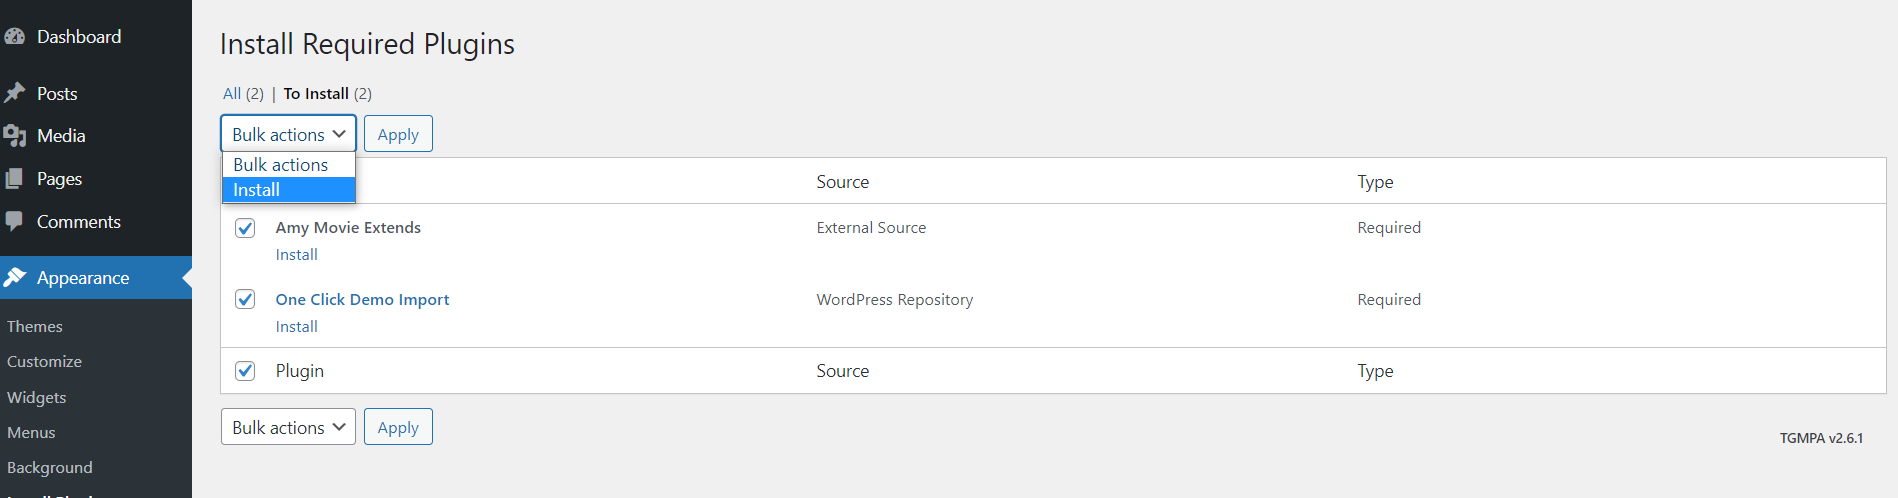The image size is (1898, 498).
Task: Open the bottom Bulk actions dropdown
Action: (288, 427)
